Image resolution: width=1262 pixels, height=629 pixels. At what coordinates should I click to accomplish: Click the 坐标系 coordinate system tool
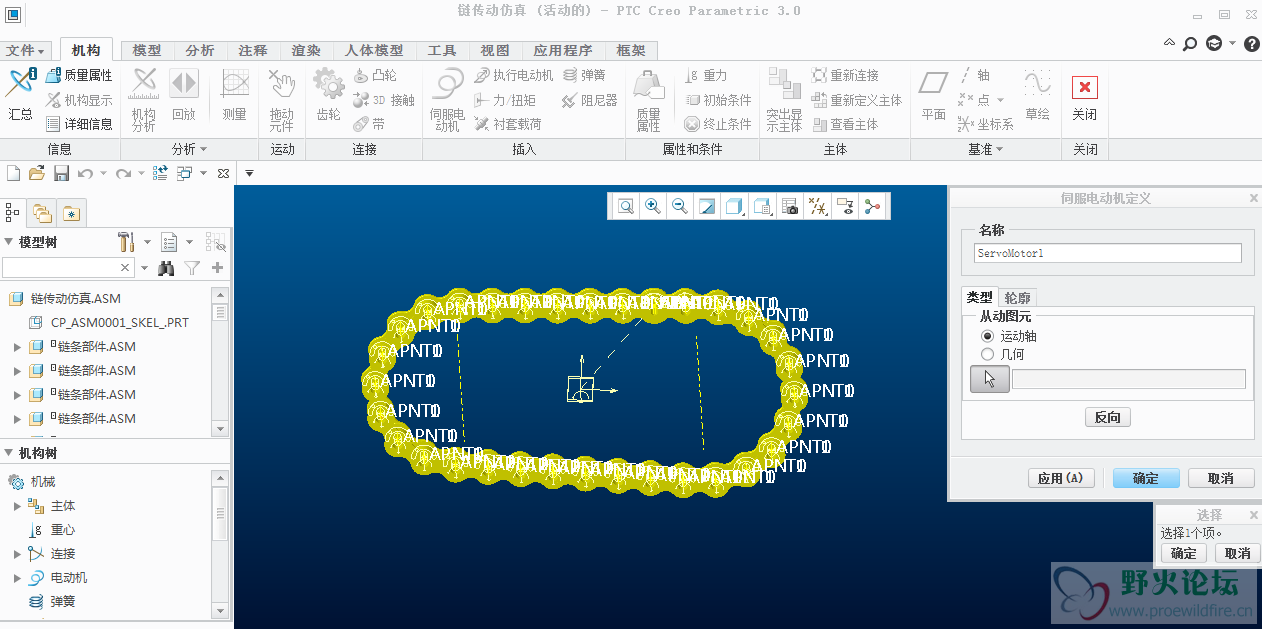(x=986, y=124)
